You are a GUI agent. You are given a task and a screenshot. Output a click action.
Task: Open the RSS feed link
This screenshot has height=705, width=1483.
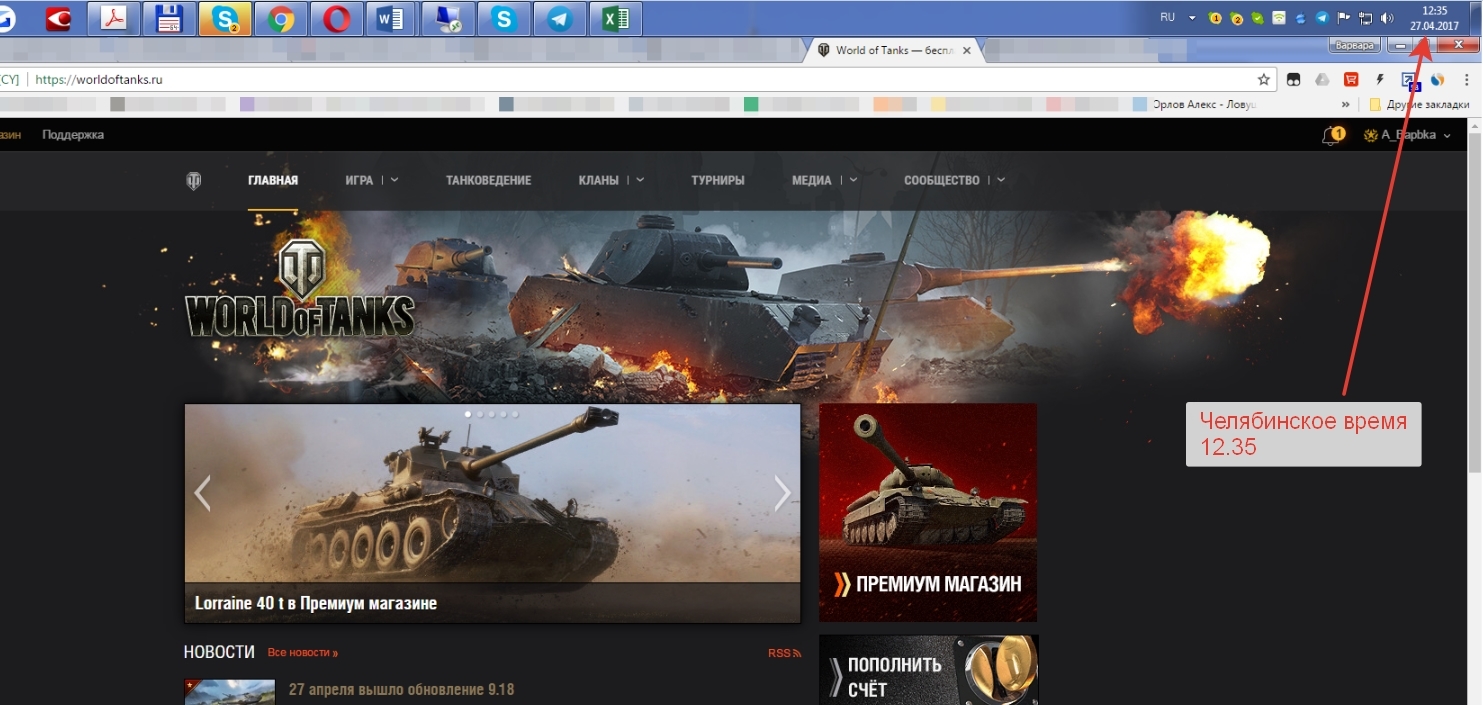[785, 653]
